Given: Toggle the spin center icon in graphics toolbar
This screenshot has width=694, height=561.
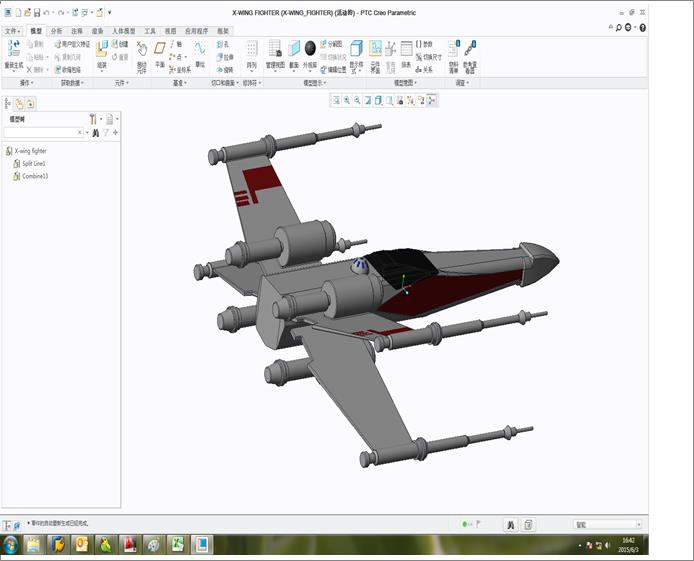Looking at the screenshot, I should pyautogui.click(x=432, y=100).
